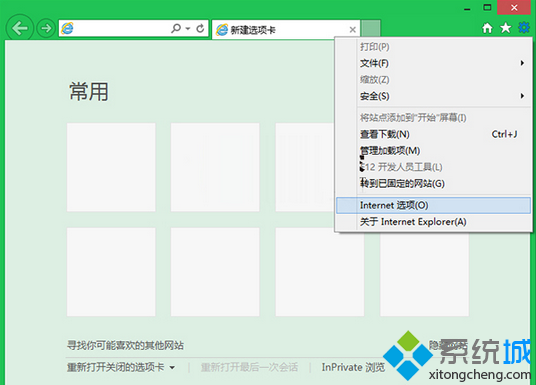Choose 打印(P) in the tools menu

(433, 47)
